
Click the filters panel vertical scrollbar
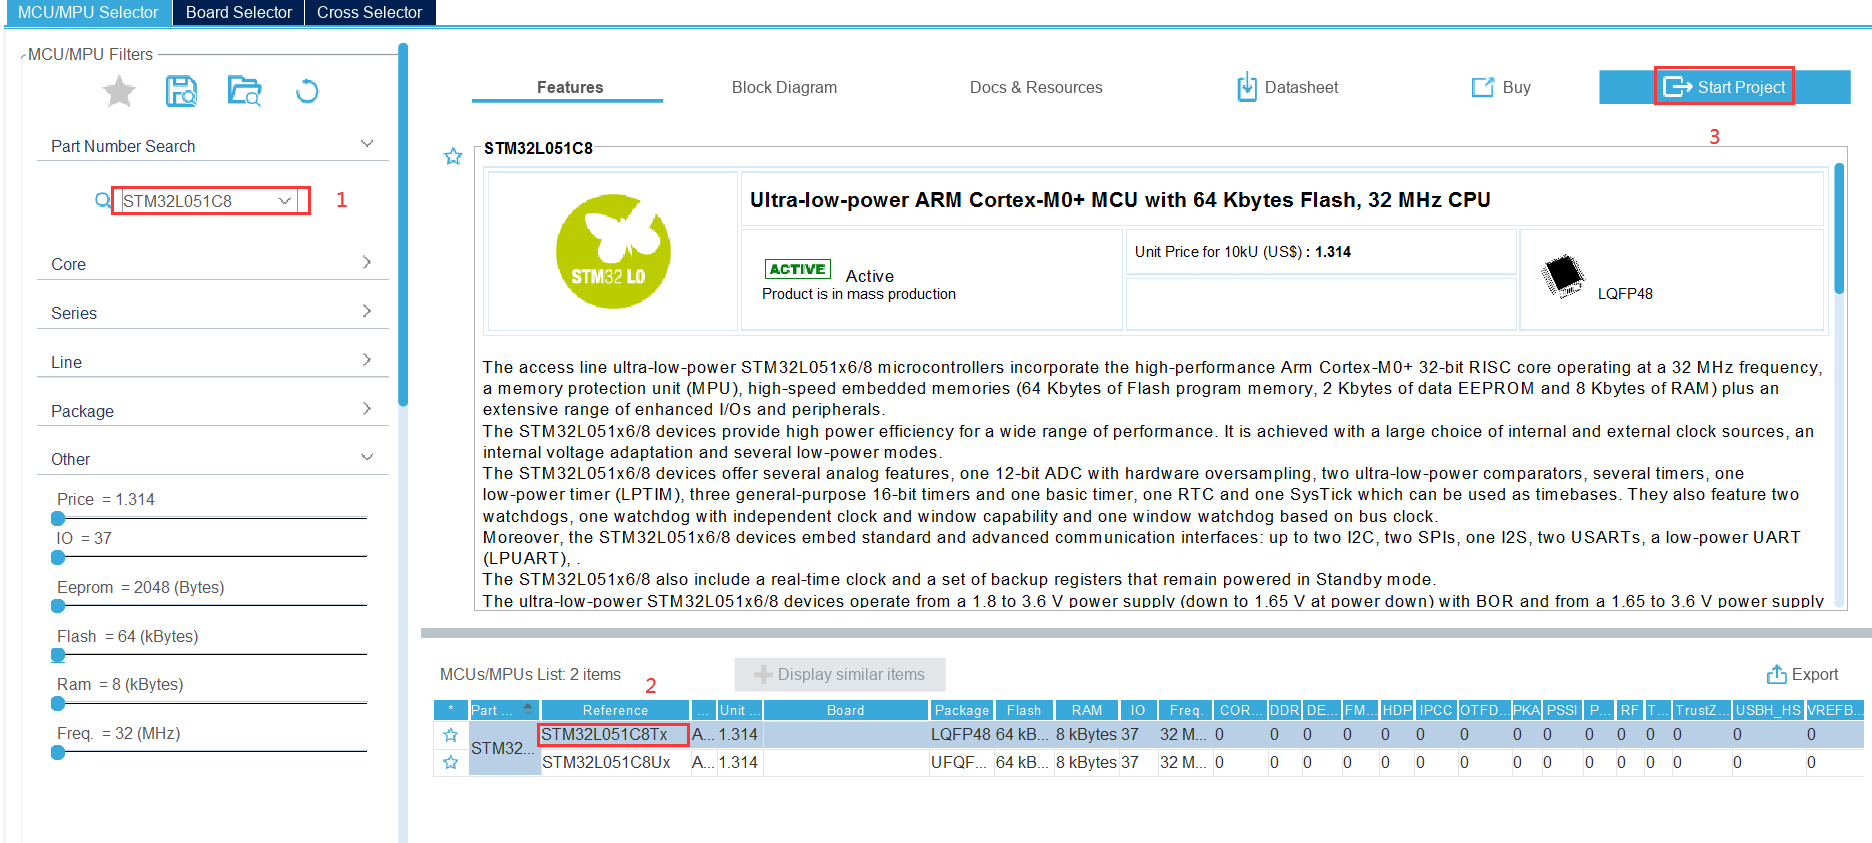[403, 225]
